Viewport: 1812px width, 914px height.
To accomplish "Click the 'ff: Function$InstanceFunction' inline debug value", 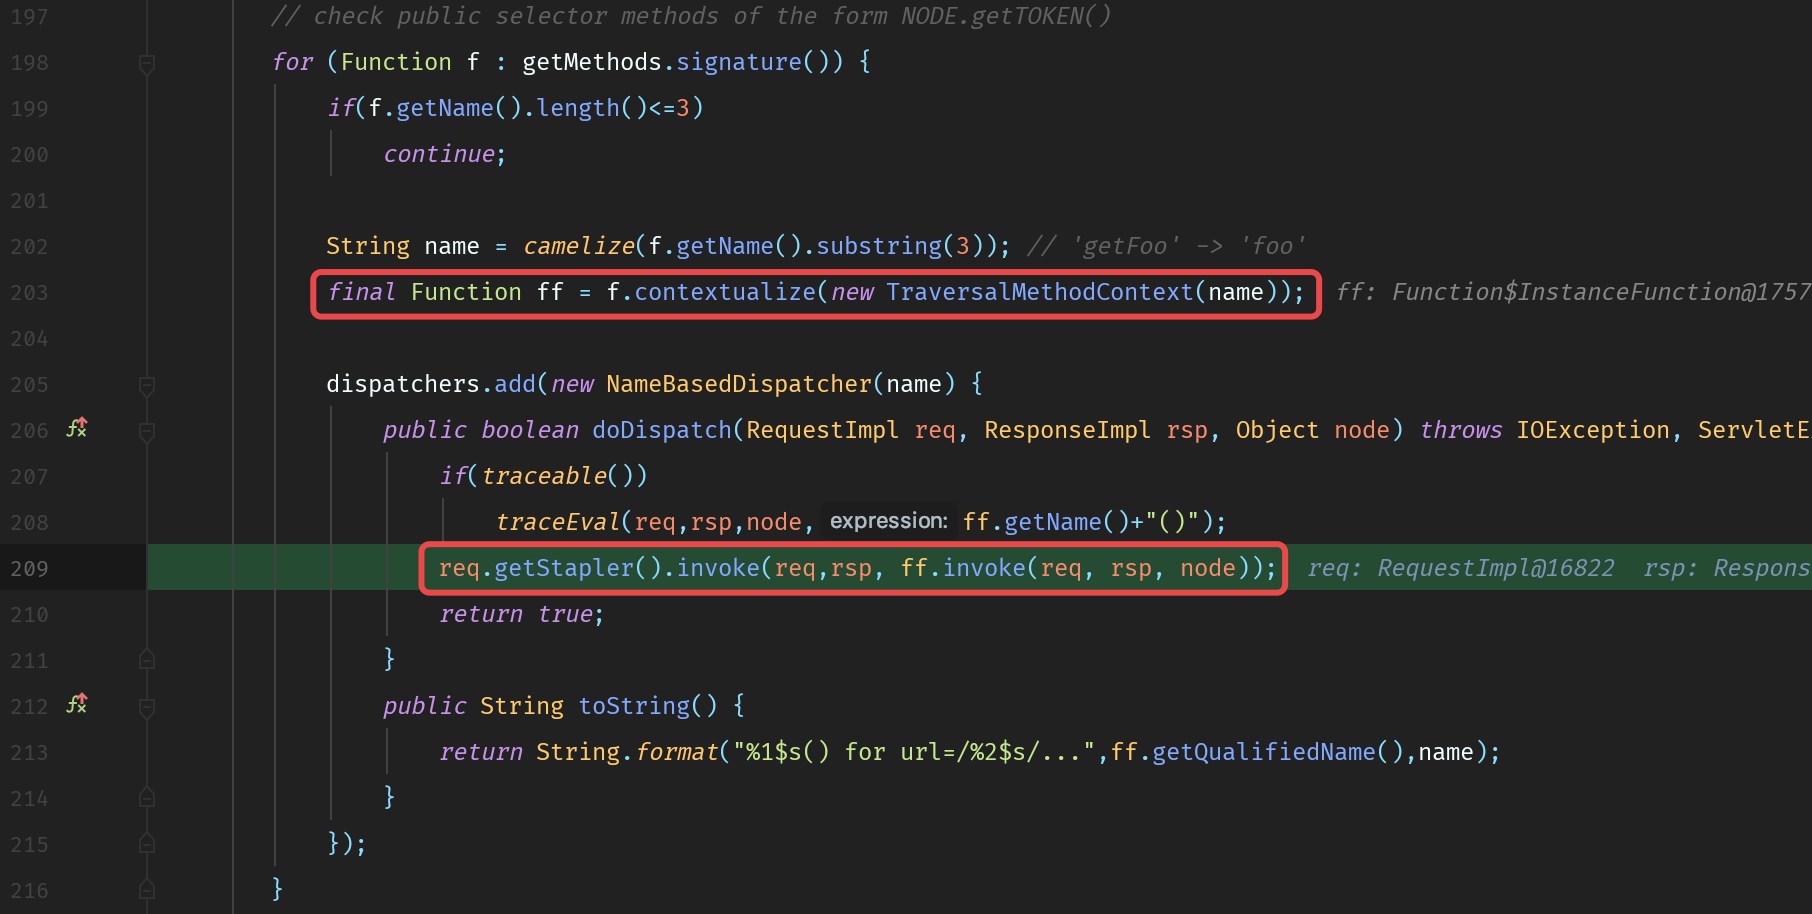I will pos(1573,292).
